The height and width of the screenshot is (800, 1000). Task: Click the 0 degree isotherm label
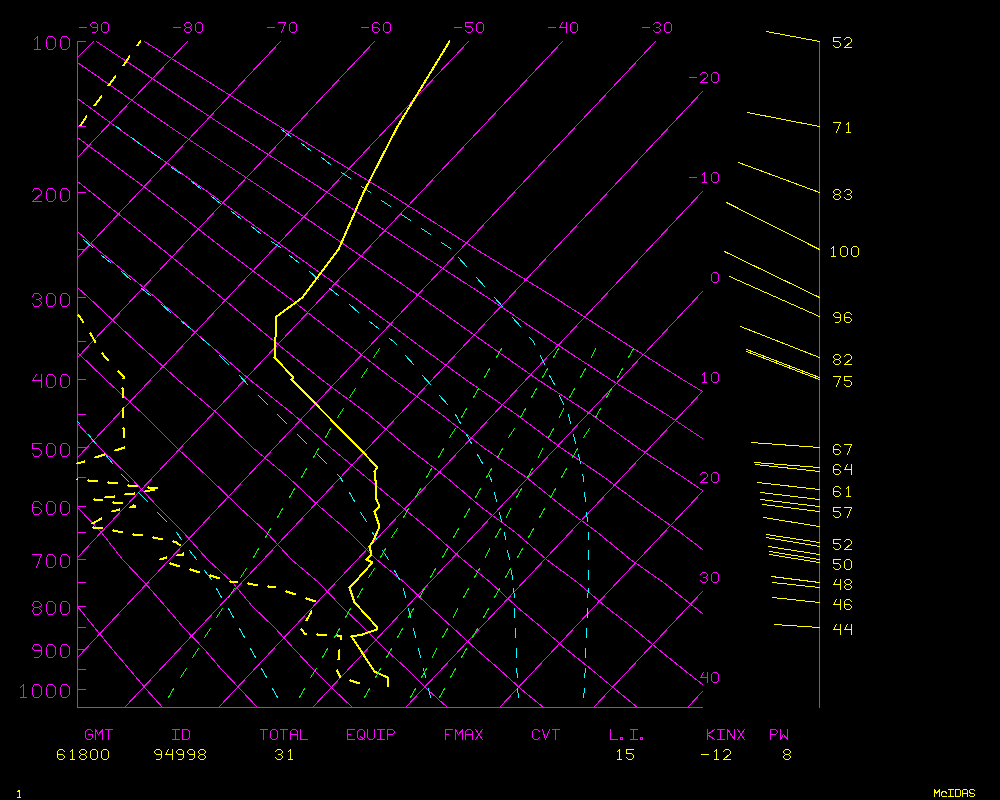click(715, 278)
